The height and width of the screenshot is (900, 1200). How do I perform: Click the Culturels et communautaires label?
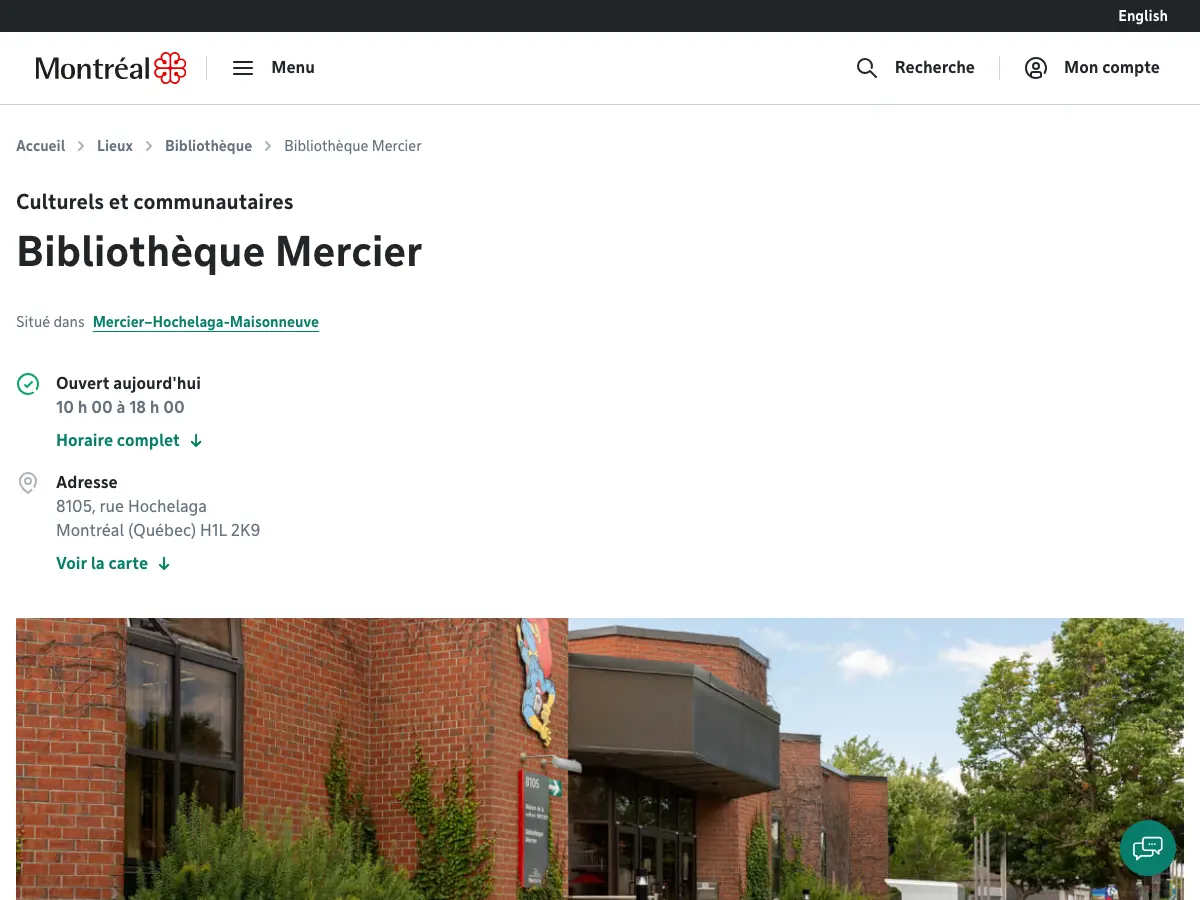[155, 202]
